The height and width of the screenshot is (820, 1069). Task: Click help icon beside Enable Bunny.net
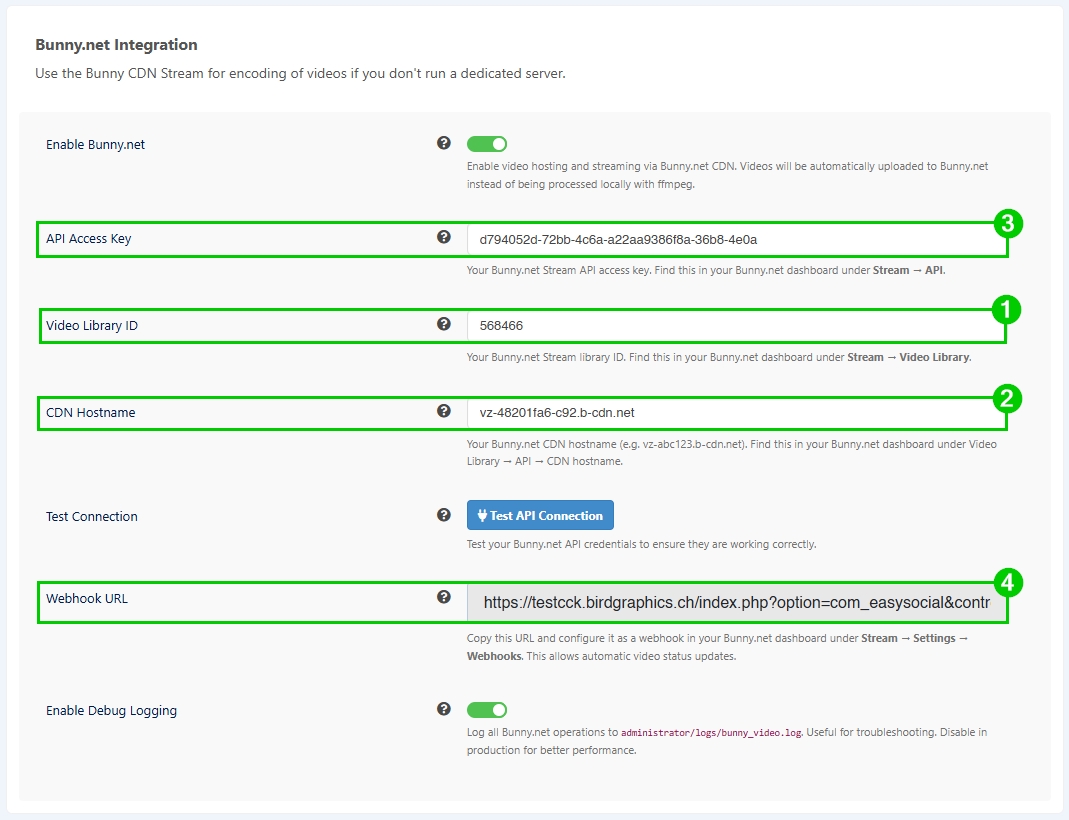pos(444,143)
